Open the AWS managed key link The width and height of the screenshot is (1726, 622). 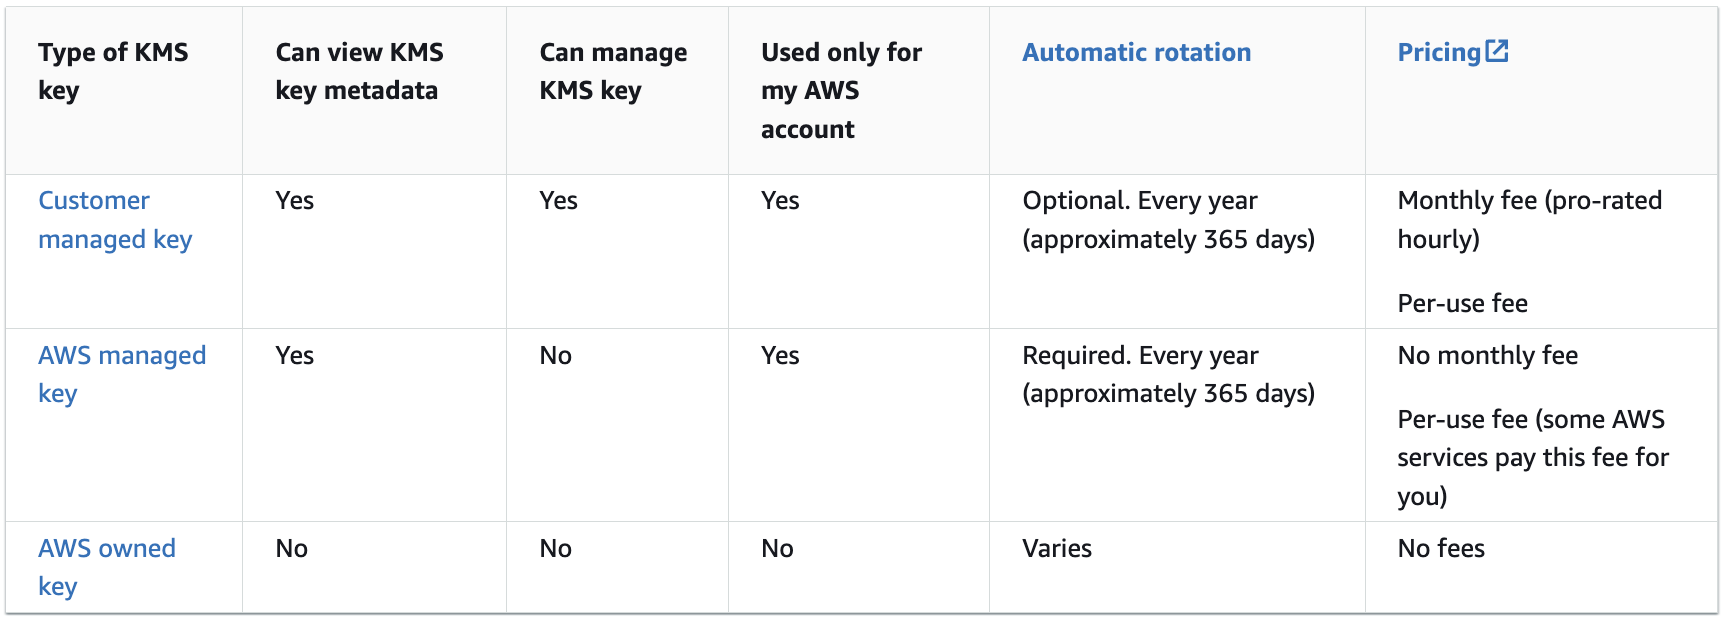pos(122,374)
